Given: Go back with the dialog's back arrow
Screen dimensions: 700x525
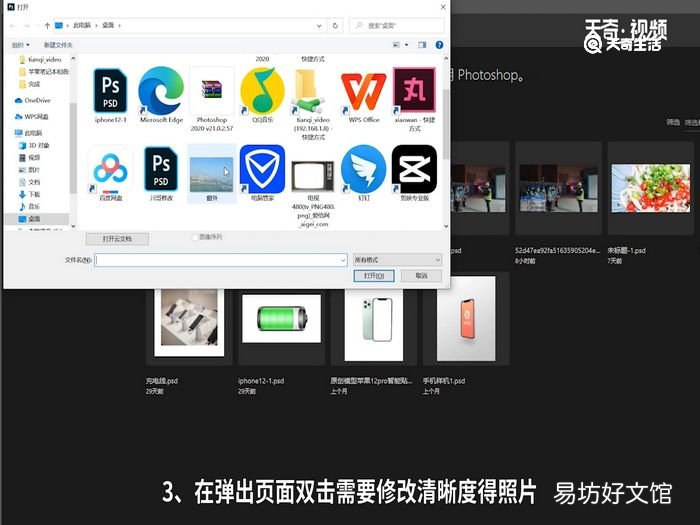Looking at the screenshot, I should (x=12, y=26).
